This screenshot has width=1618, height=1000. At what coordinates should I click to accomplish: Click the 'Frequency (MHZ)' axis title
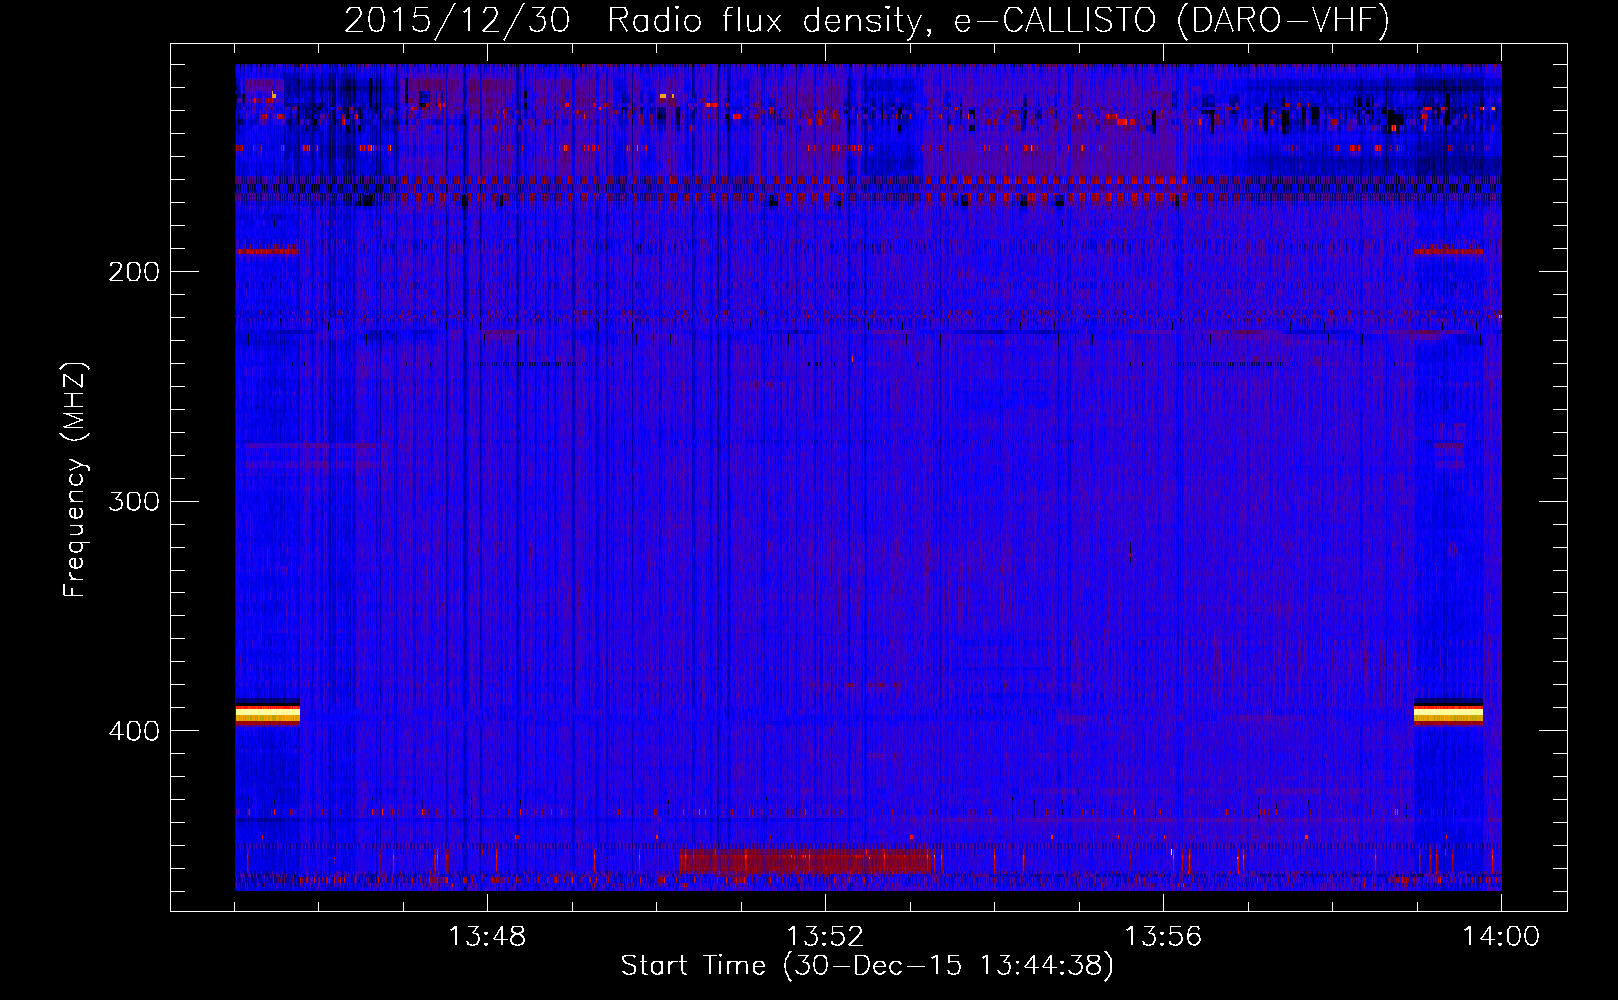76,480
